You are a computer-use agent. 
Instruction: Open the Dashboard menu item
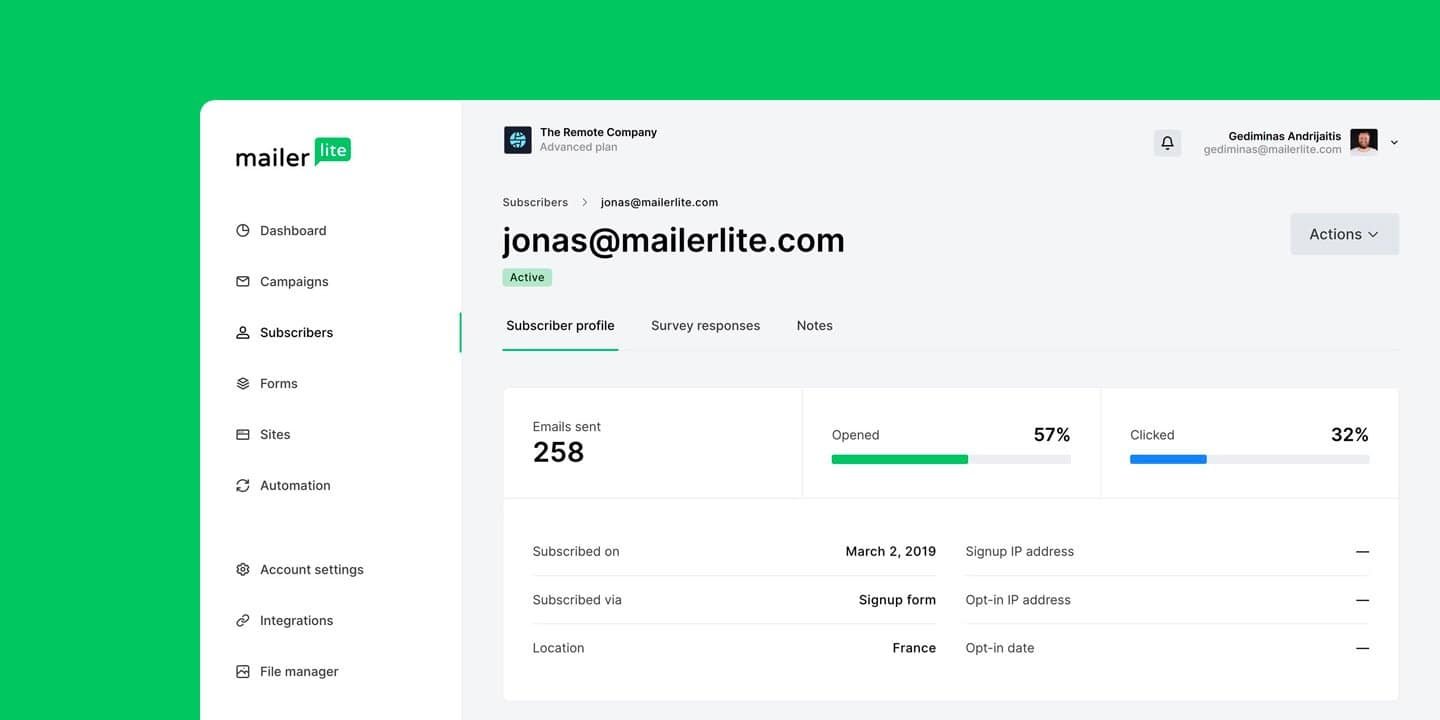click(293, 230)
